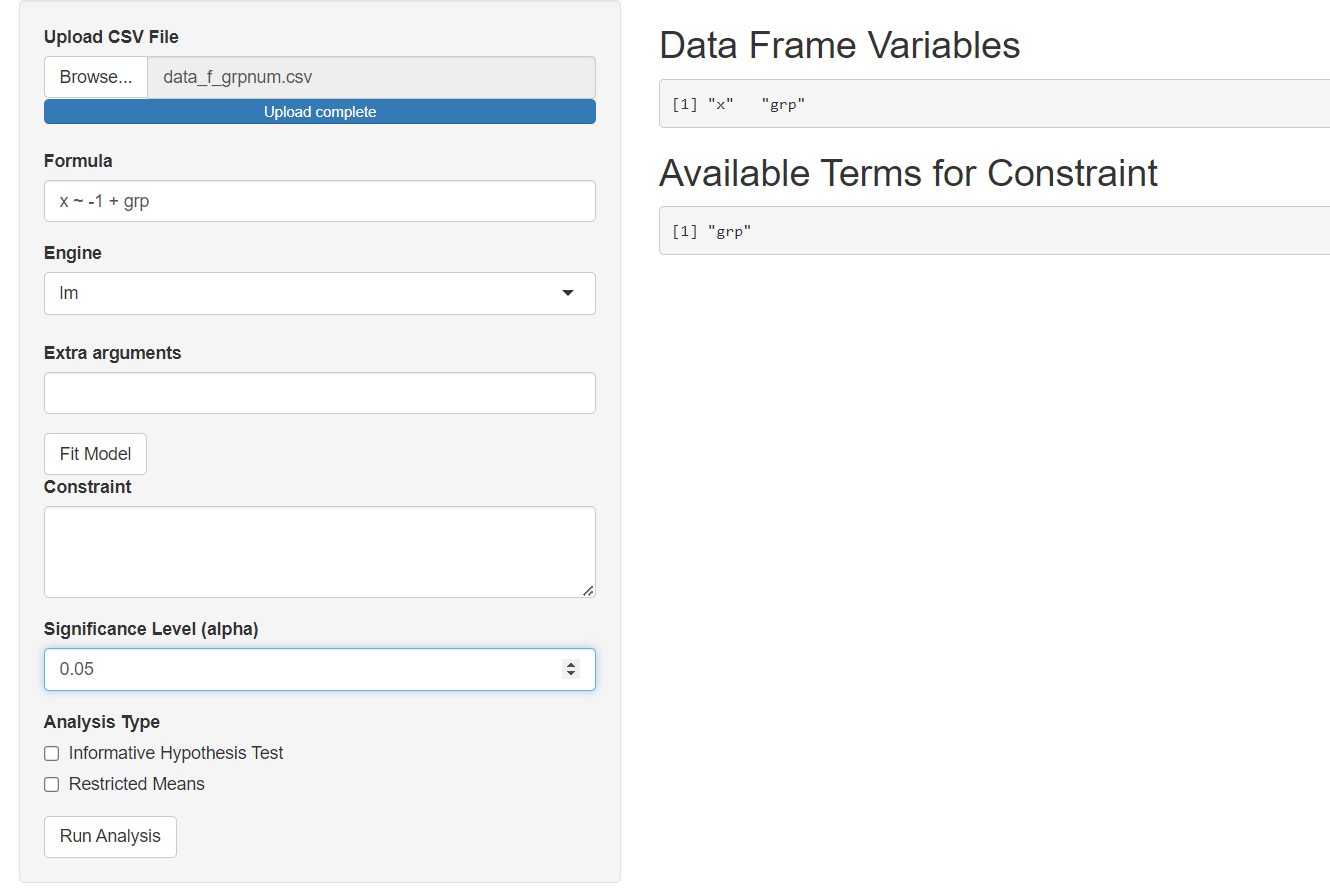The height and width of the screenshot is (889, 1330).
Task: Click the Restricted Means label text
Action: coord(137,784)
